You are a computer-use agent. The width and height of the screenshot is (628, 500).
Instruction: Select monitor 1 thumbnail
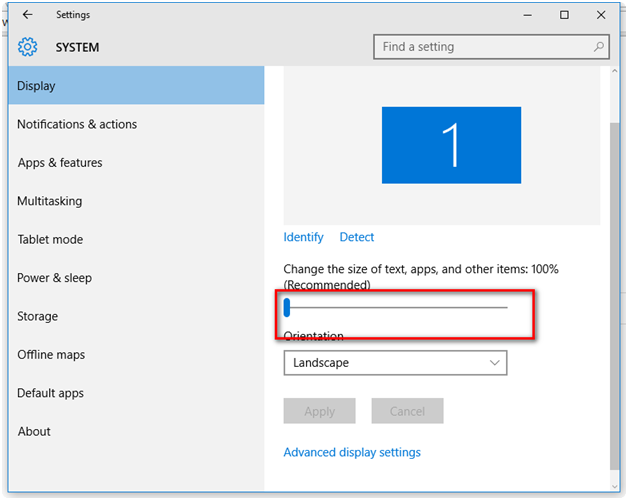tap(451, 146)
